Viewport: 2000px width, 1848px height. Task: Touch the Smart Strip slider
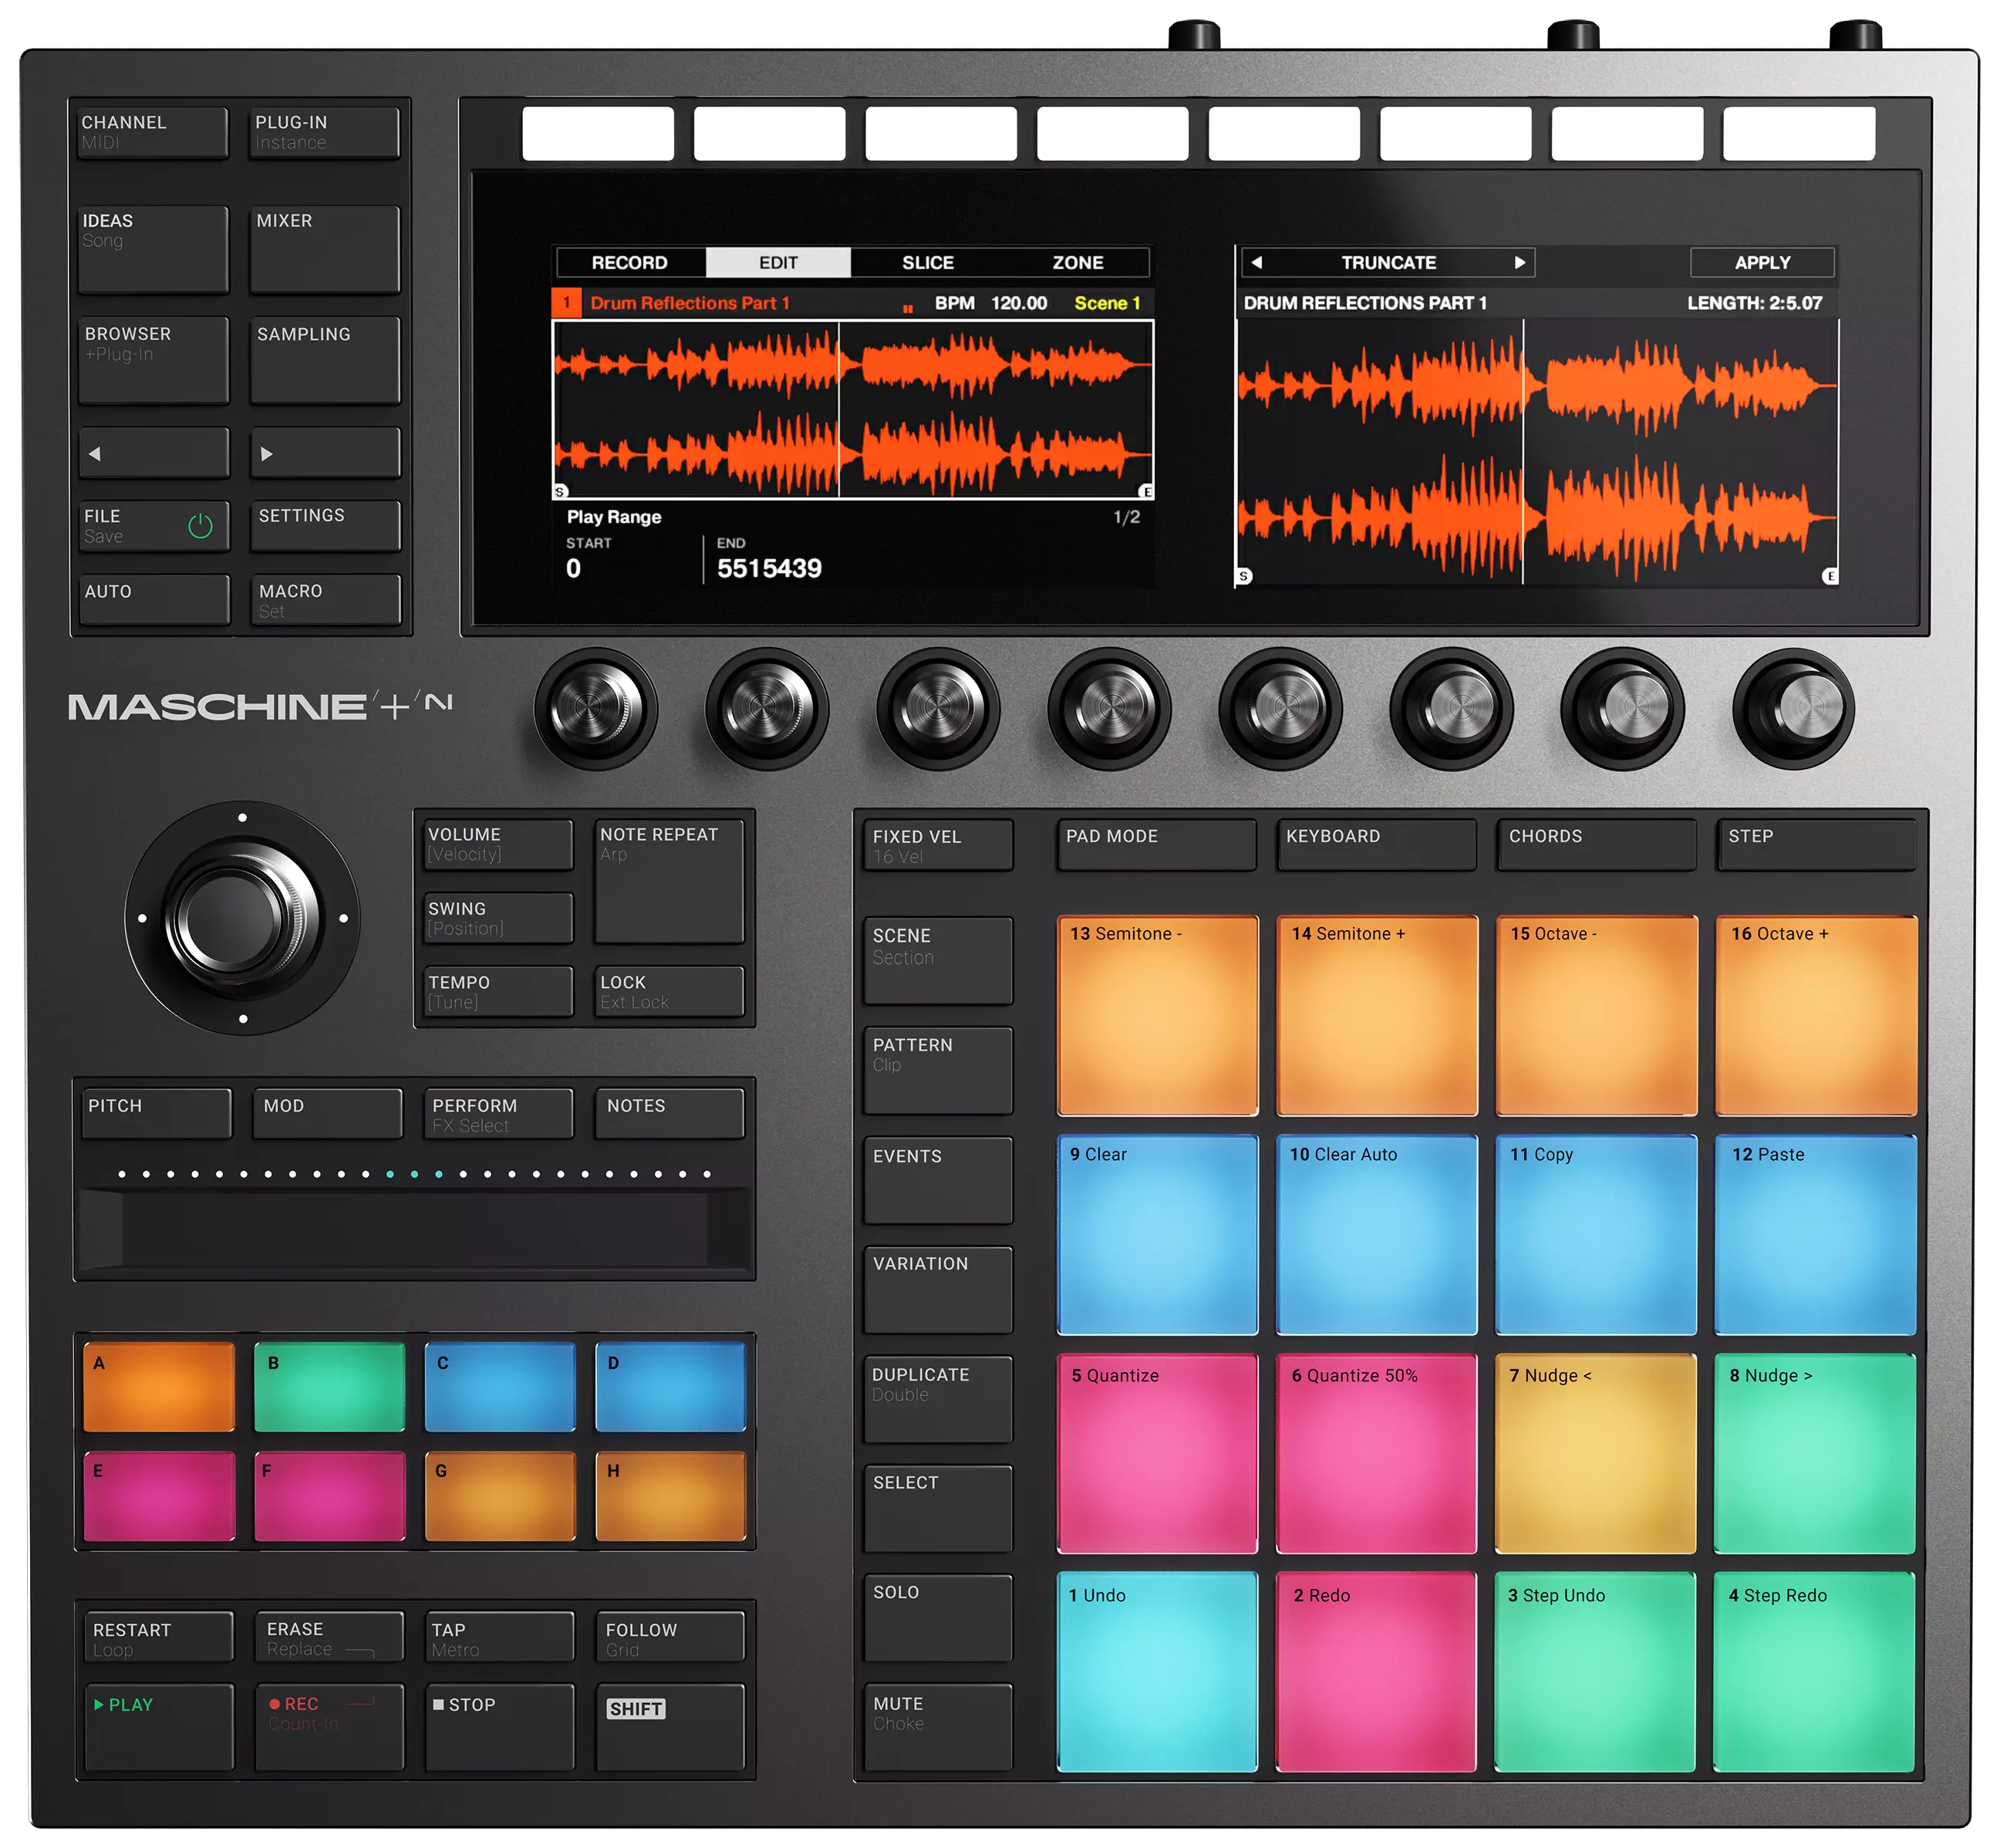tap(415, 1230)
